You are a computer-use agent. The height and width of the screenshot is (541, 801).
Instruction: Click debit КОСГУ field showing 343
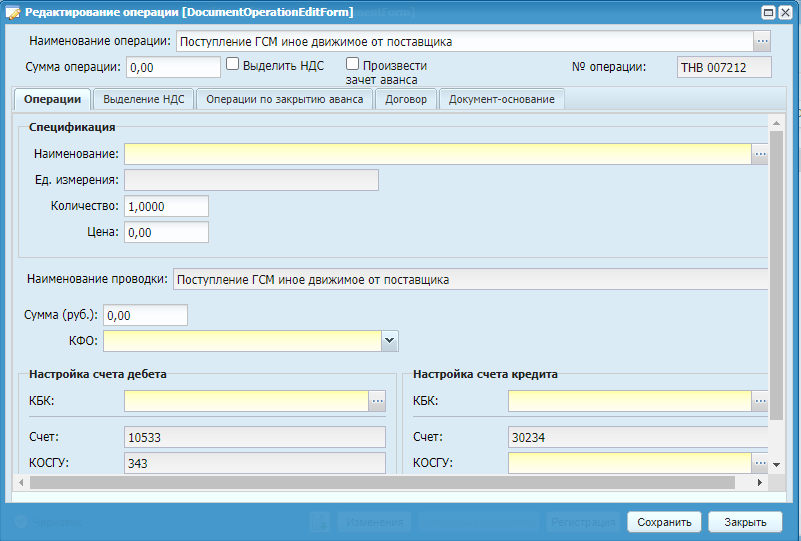coord(255,463)
